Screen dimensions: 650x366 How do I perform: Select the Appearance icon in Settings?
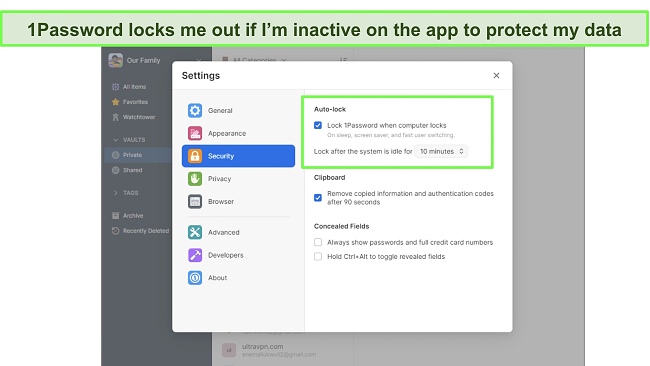tap(195, 133)
